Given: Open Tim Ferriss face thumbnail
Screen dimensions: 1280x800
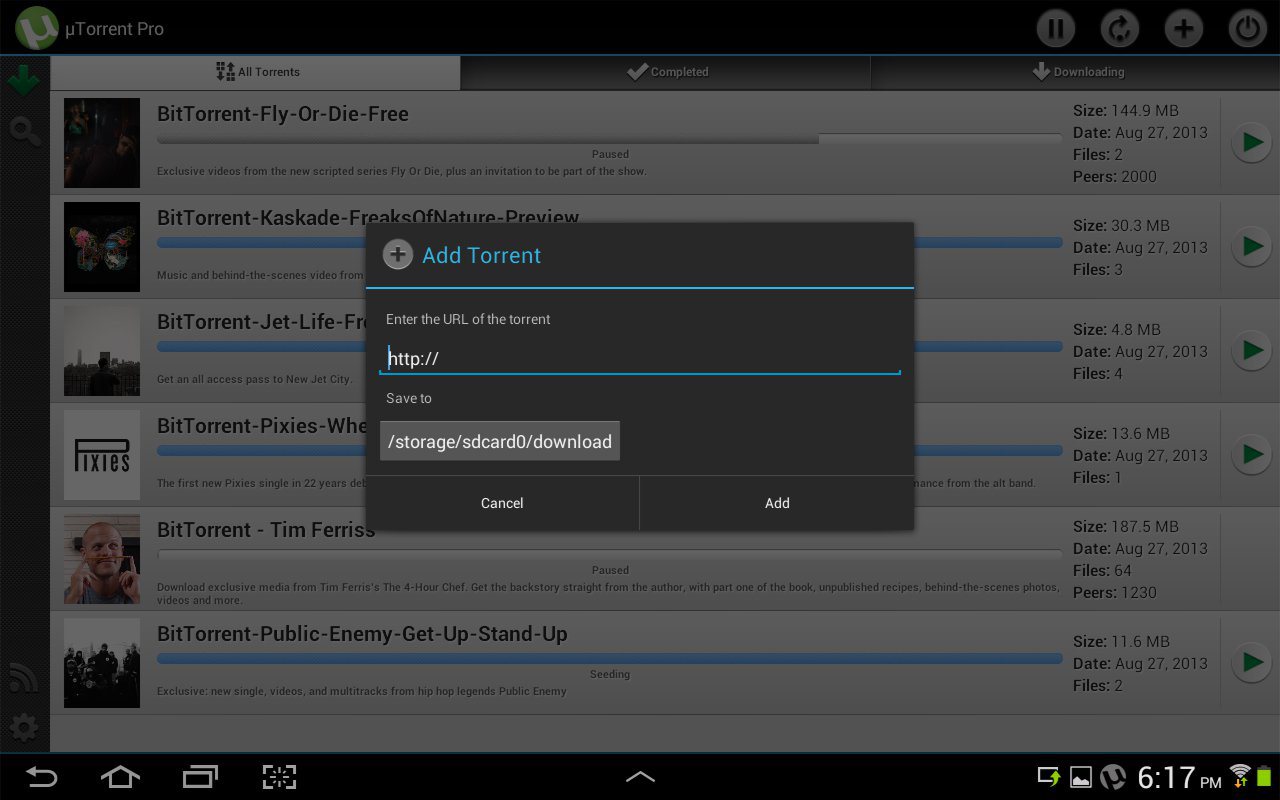Looking at the screenshot, I should (102, 559).
